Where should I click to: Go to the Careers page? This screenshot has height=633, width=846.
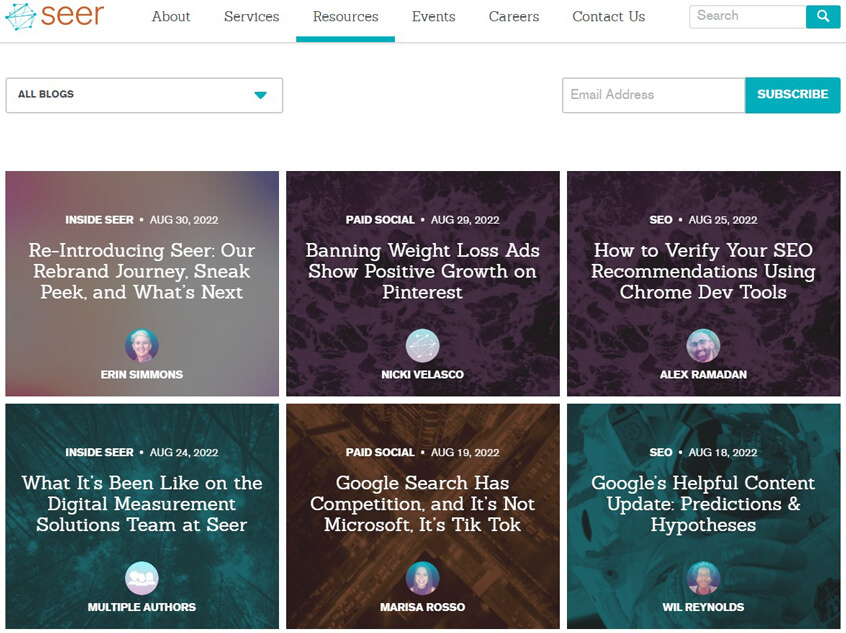(x=514, y=17)
